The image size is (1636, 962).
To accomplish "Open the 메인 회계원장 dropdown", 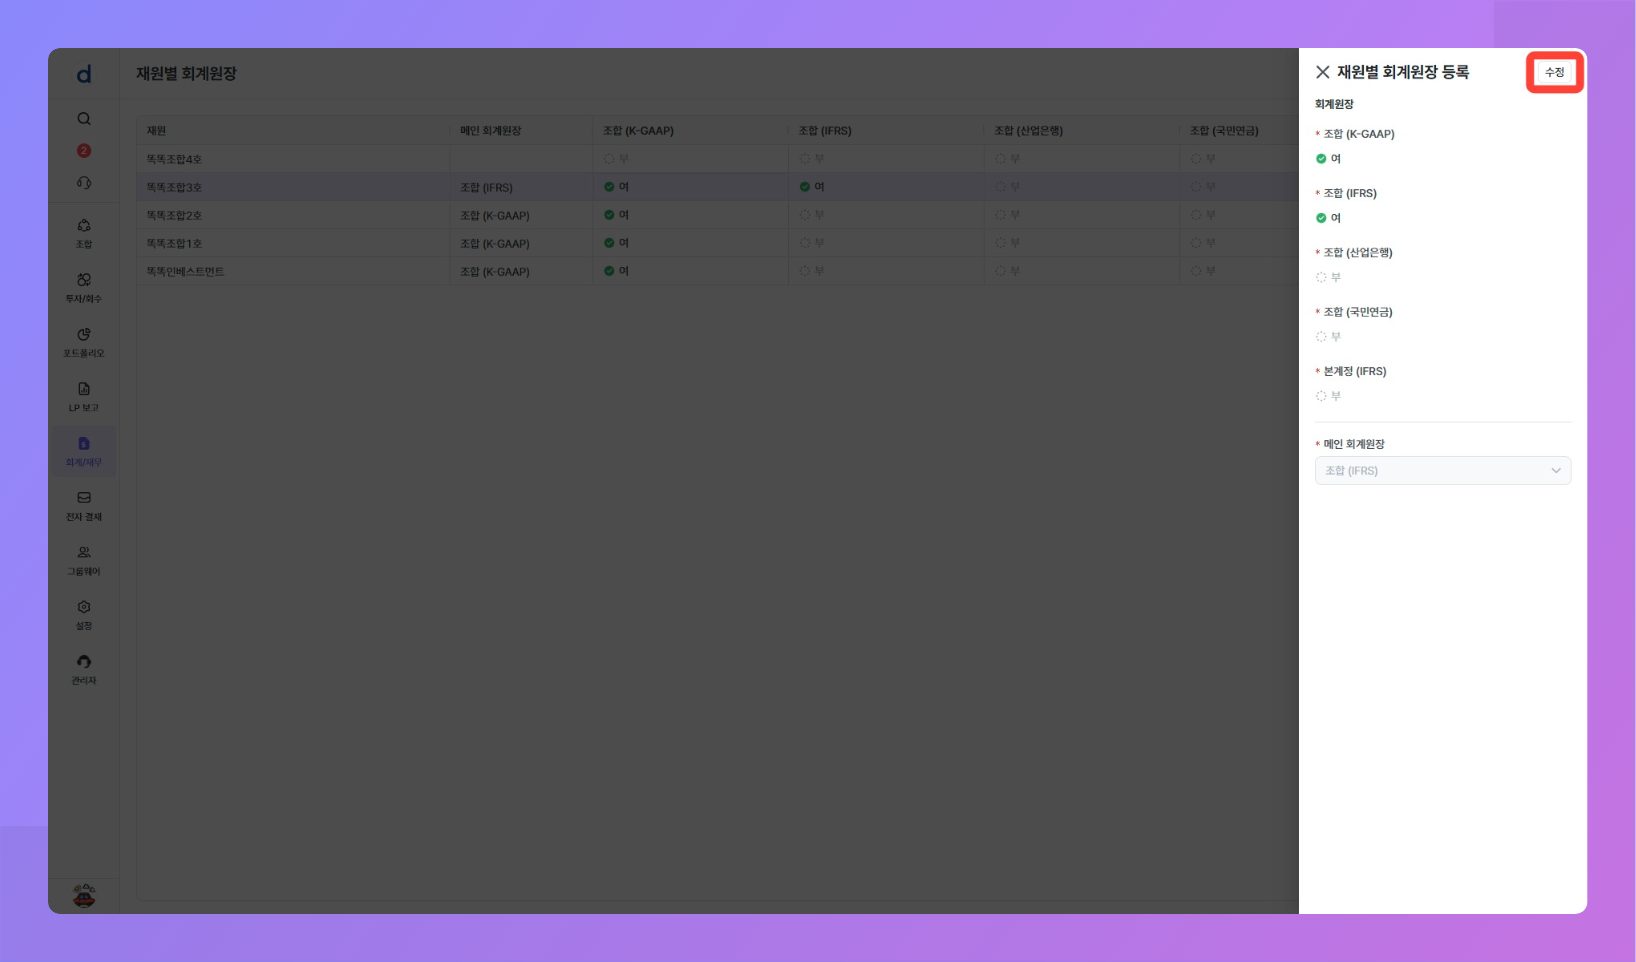I will [1442, 471].
